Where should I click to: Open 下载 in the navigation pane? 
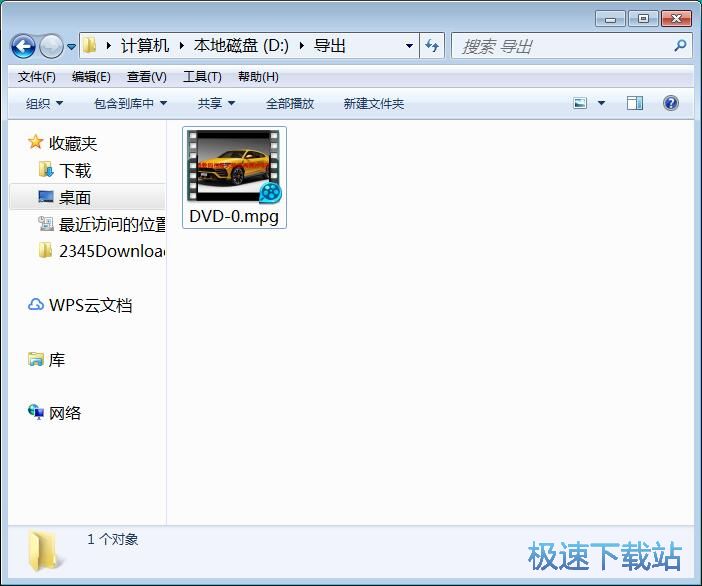click(x=75, y=171)
